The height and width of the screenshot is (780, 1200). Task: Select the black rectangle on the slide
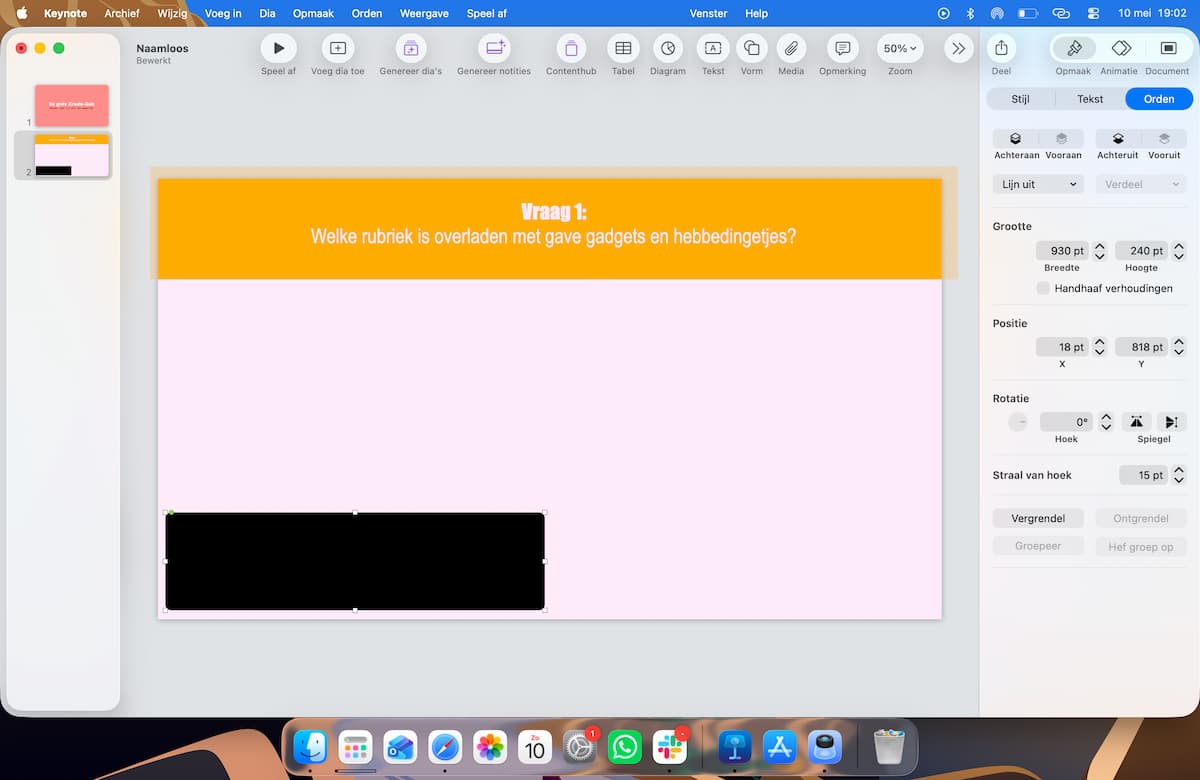[355, 561]
